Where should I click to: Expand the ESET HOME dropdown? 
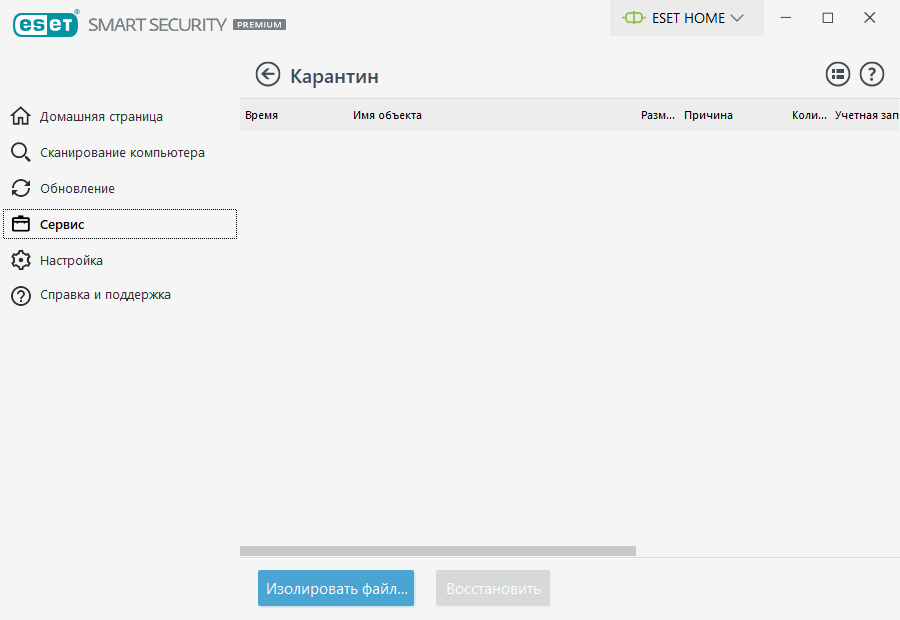(x=736, y=18)
